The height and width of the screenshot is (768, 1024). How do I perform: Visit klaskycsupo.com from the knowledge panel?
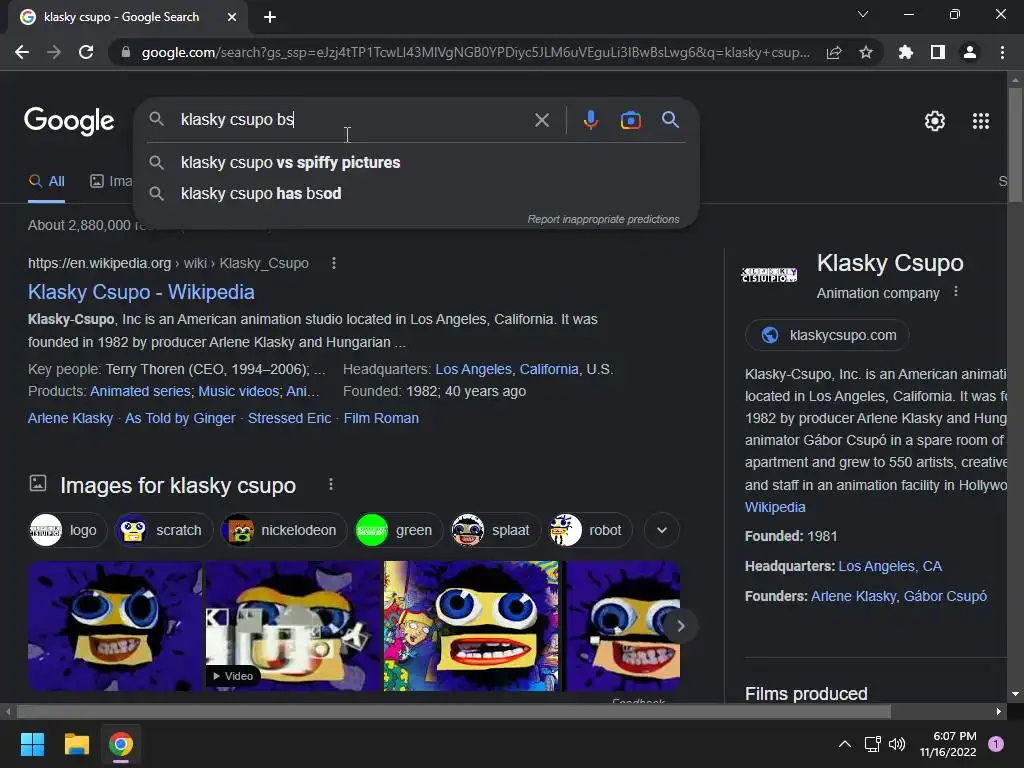coord(827,335)
